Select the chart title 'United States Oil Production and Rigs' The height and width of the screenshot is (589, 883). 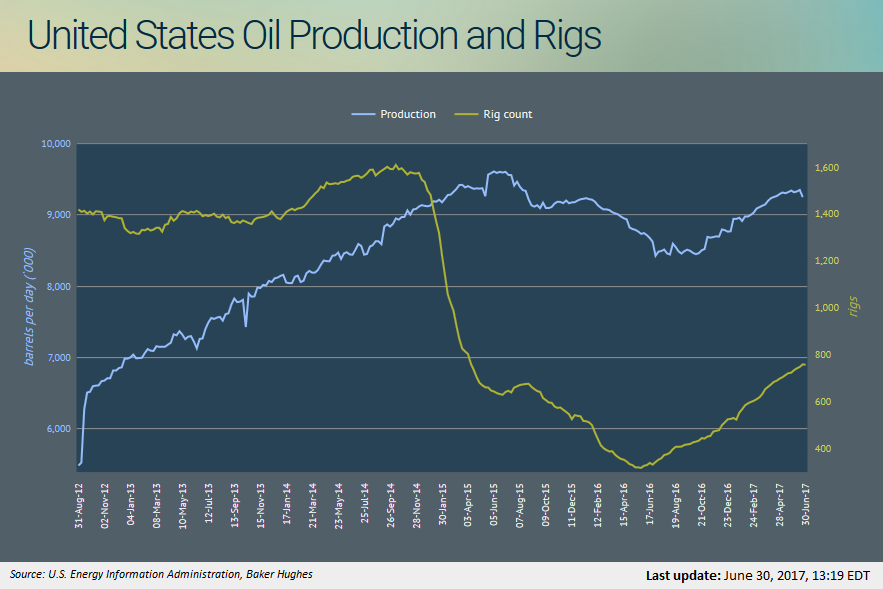316,36
